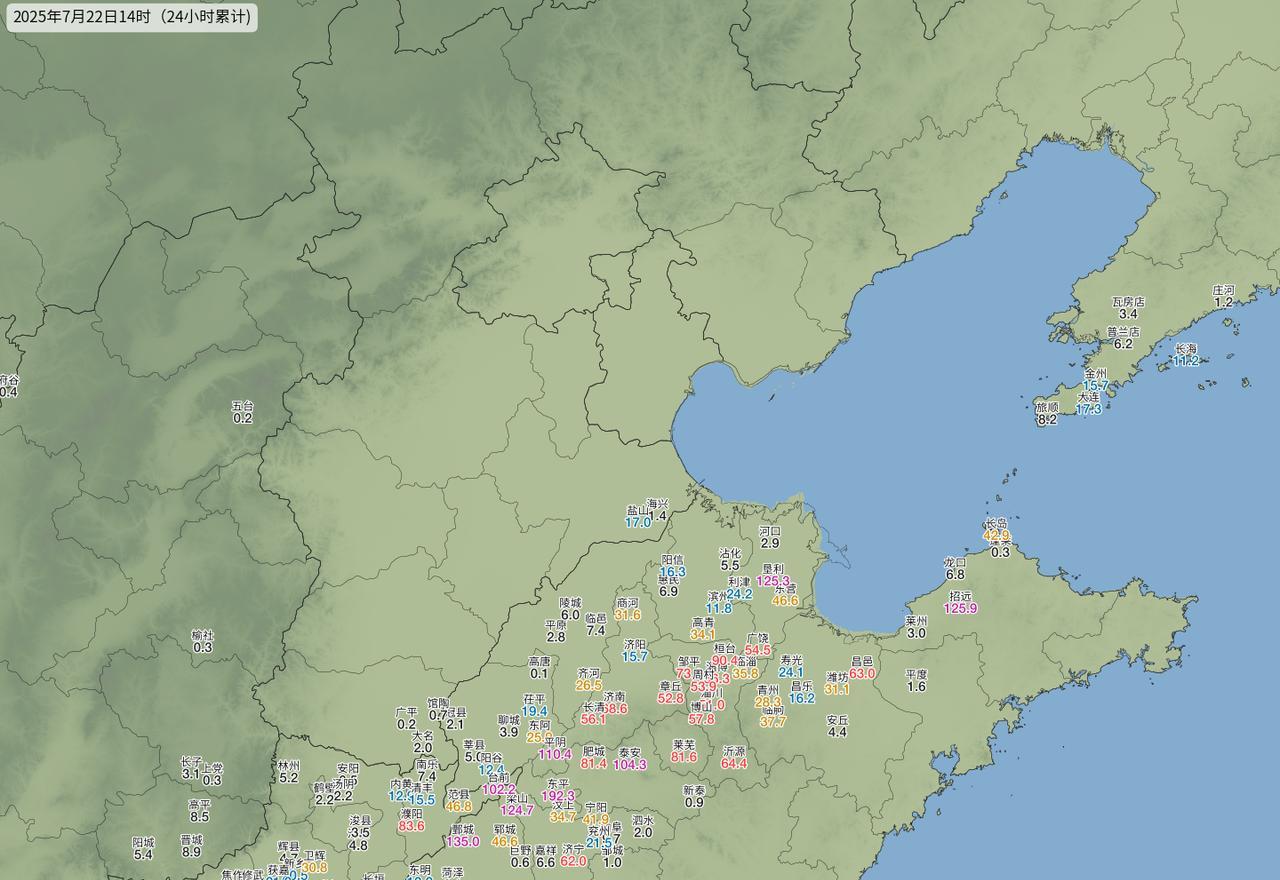Select the 晋城 station name
The height and width of the screenshot is (880, 1280).
click(191, 840)
